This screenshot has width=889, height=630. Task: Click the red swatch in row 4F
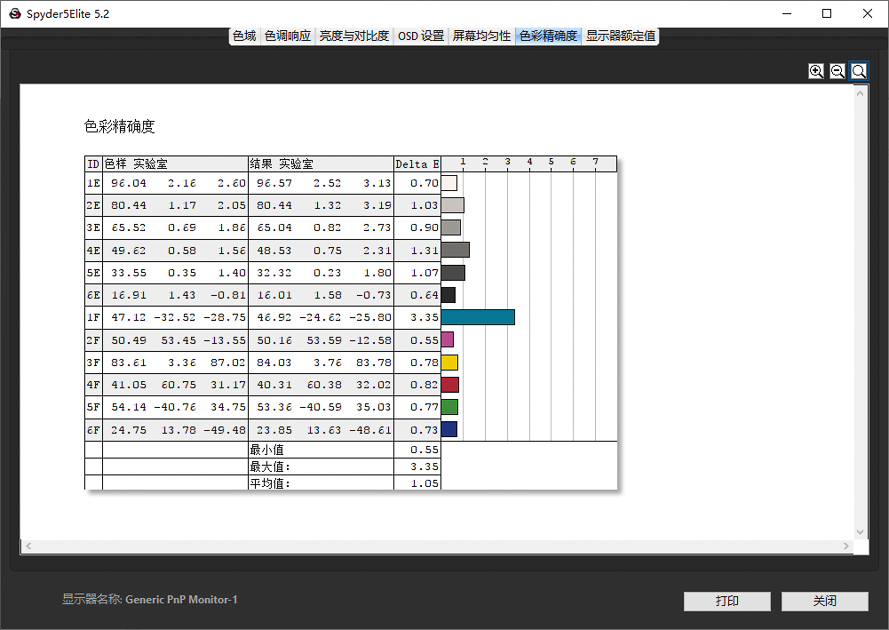(451, 384)
